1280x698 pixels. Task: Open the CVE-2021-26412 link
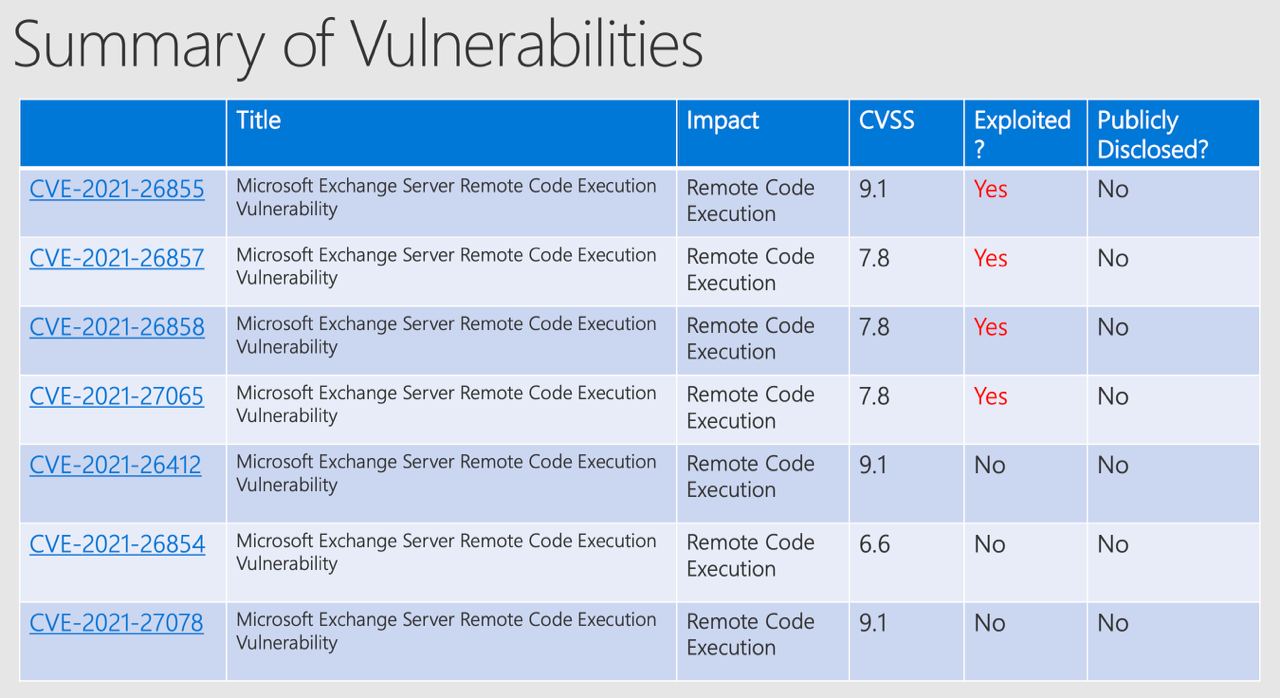pyautogui.click(x=115, y=465)
